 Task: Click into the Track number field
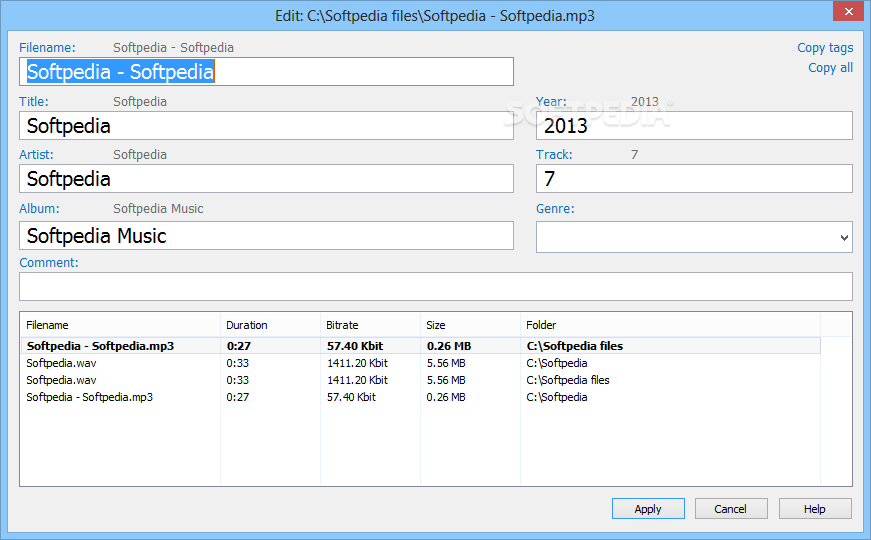click(694, 178)
